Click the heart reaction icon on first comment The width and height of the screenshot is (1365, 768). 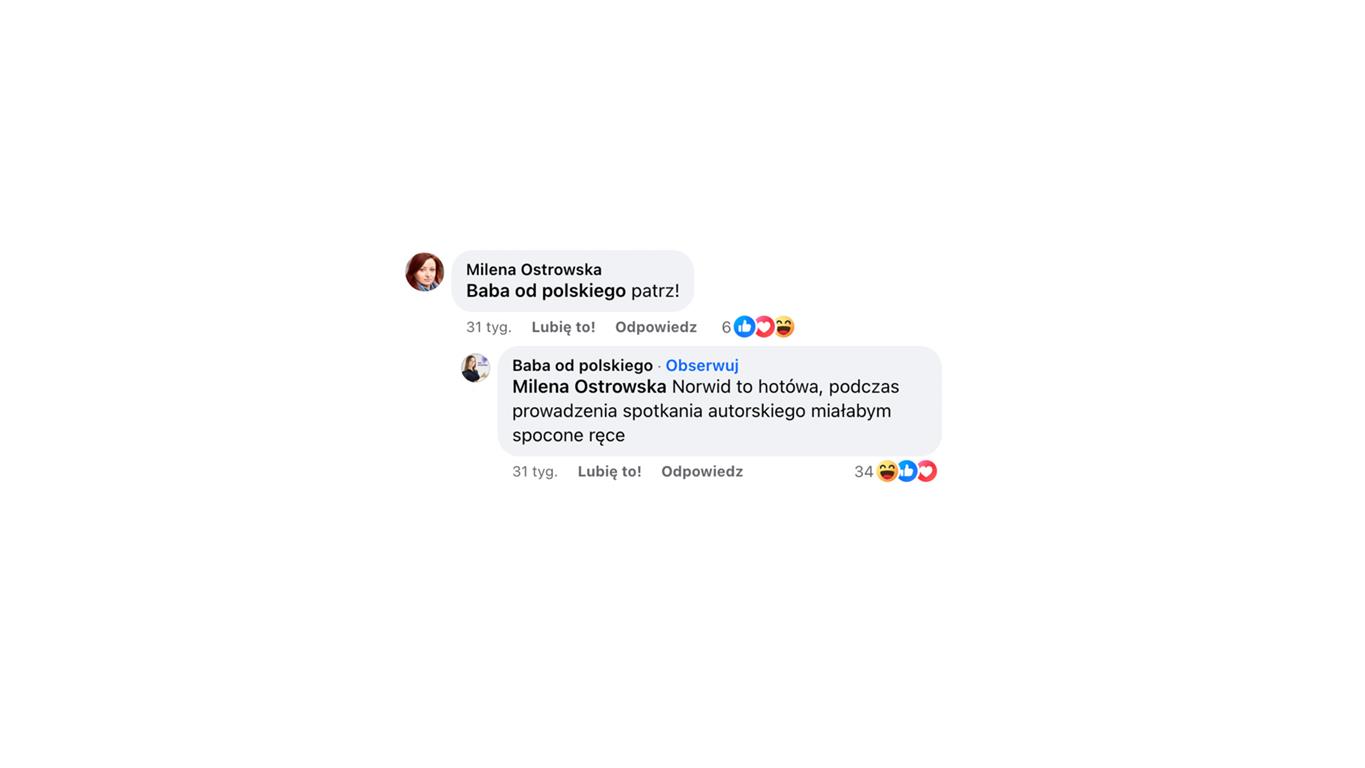point(764,327)
